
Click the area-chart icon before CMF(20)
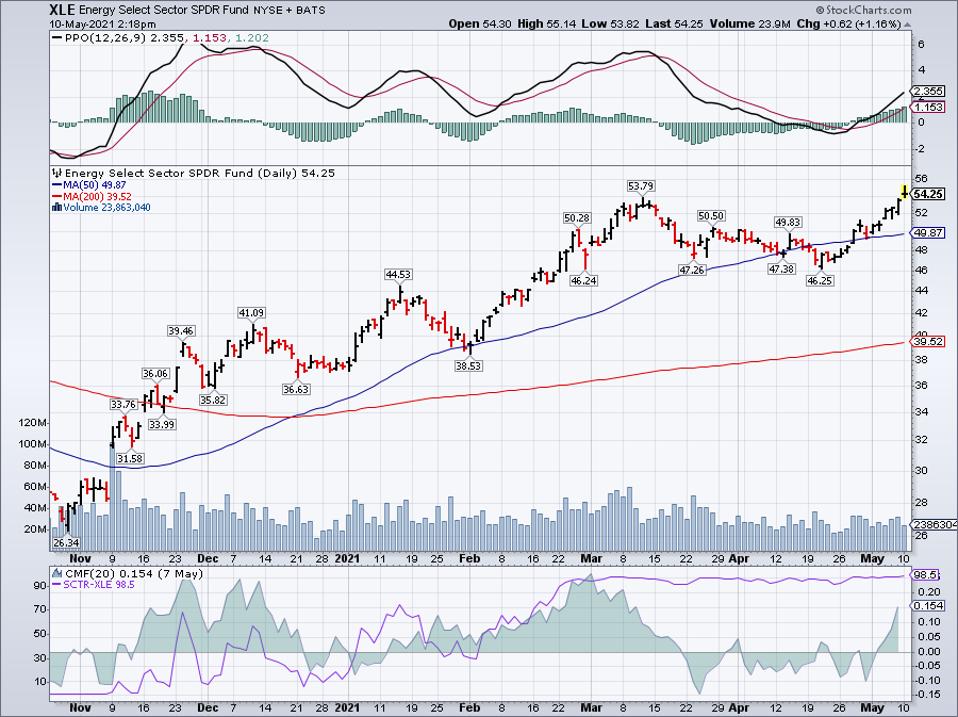click(57, 573)
